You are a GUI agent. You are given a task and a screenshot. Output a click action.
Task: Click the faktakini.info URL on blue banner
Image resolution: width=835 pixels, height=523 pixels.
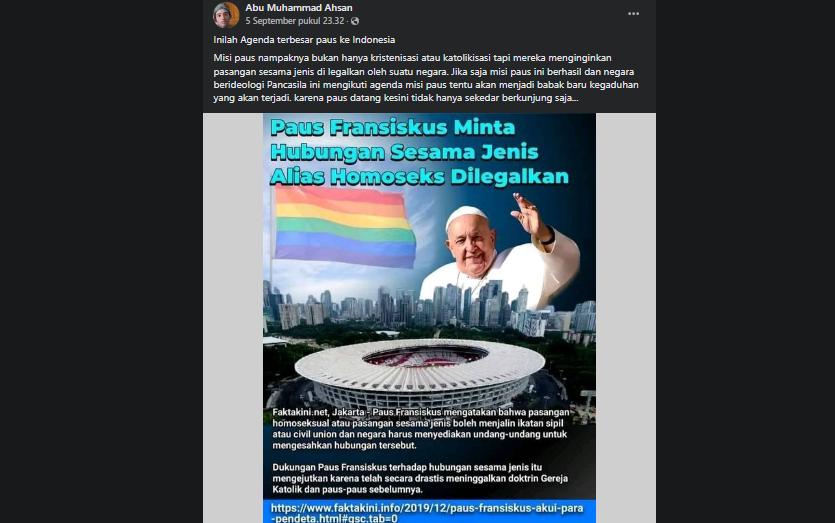pyautogui.click(x=427, y=512)
